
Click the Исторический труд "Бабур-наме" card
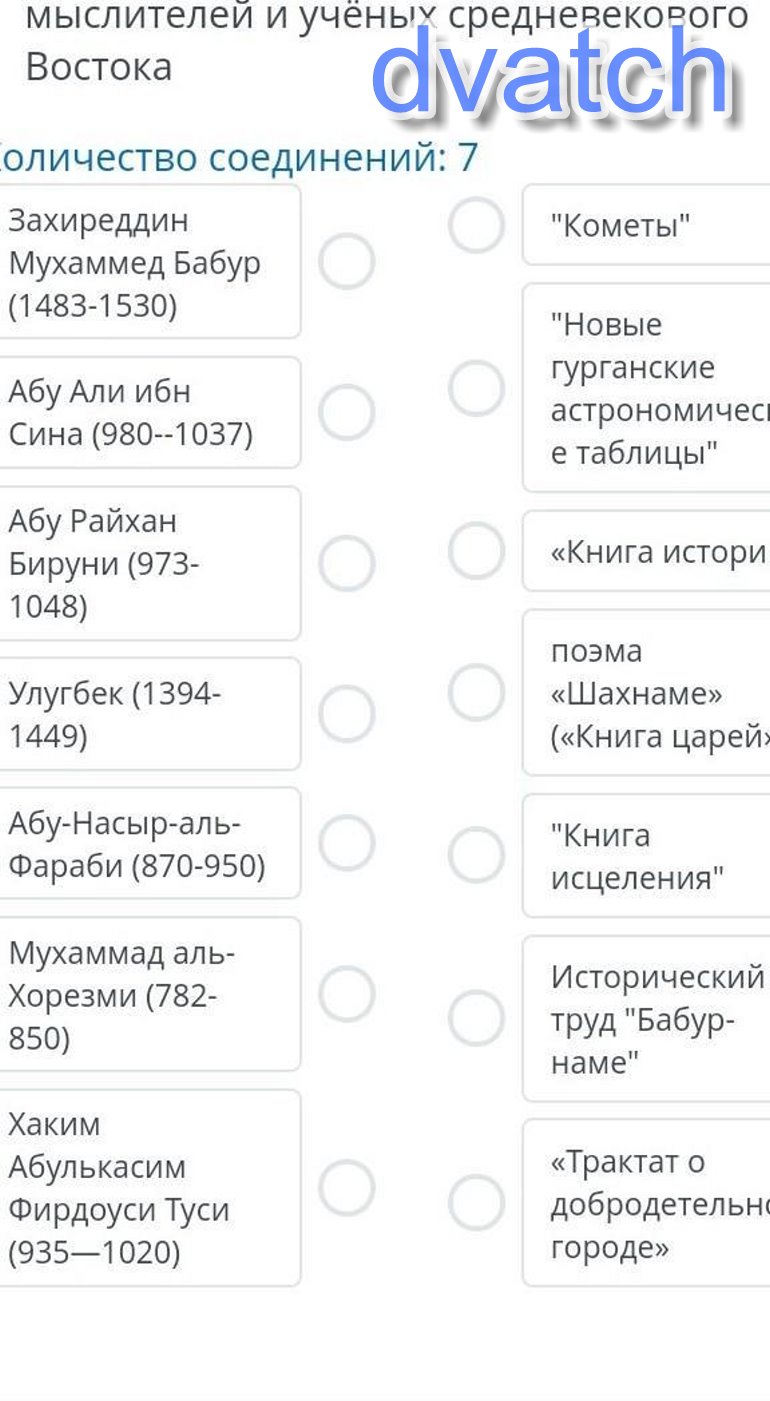click(645, 1018)
